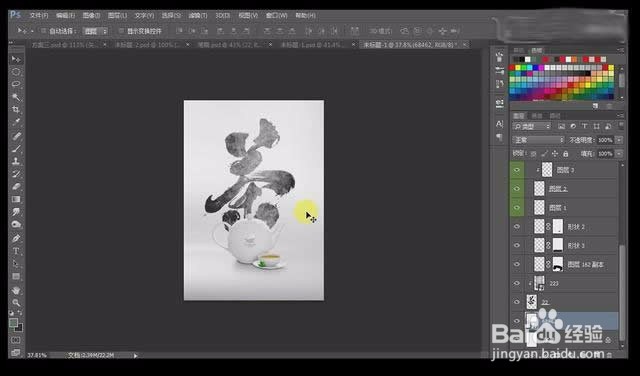
Task: Select the Brush tool
Action: pos(16,149)
